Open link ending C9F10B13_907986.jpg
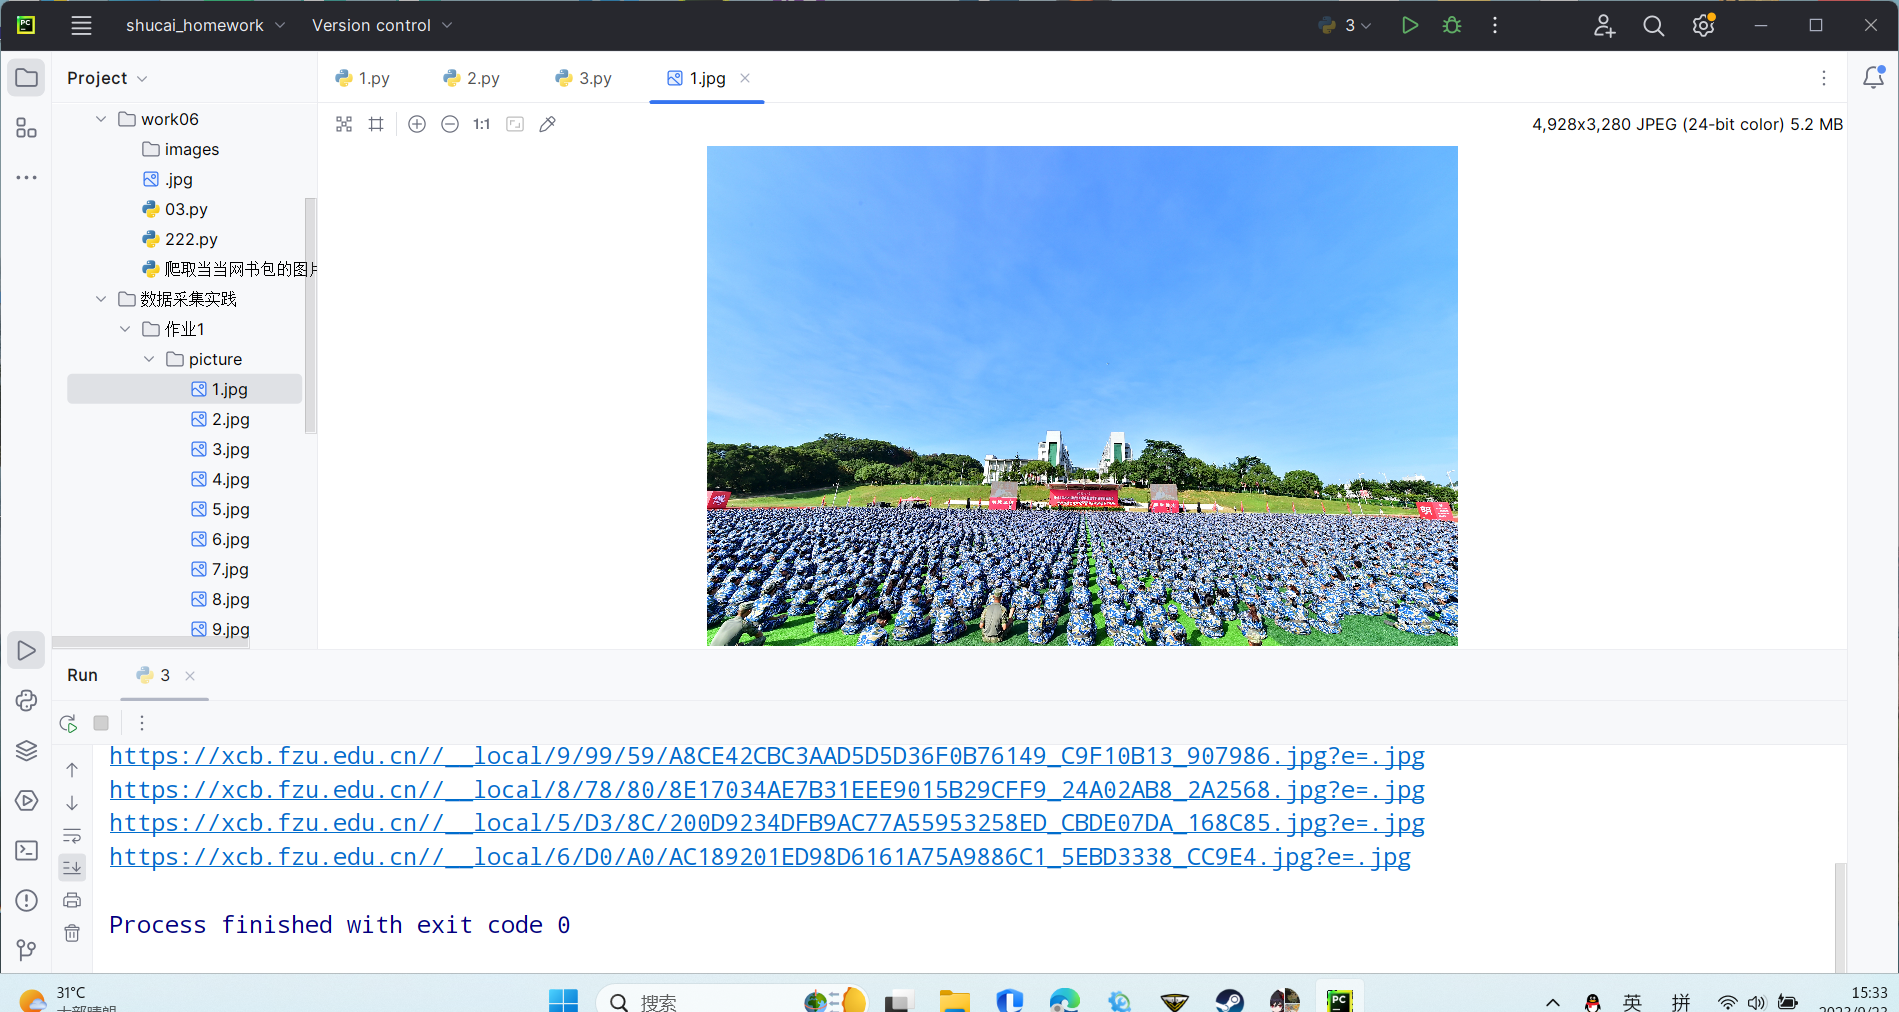 pyautogui.click(x=767, y=756)
